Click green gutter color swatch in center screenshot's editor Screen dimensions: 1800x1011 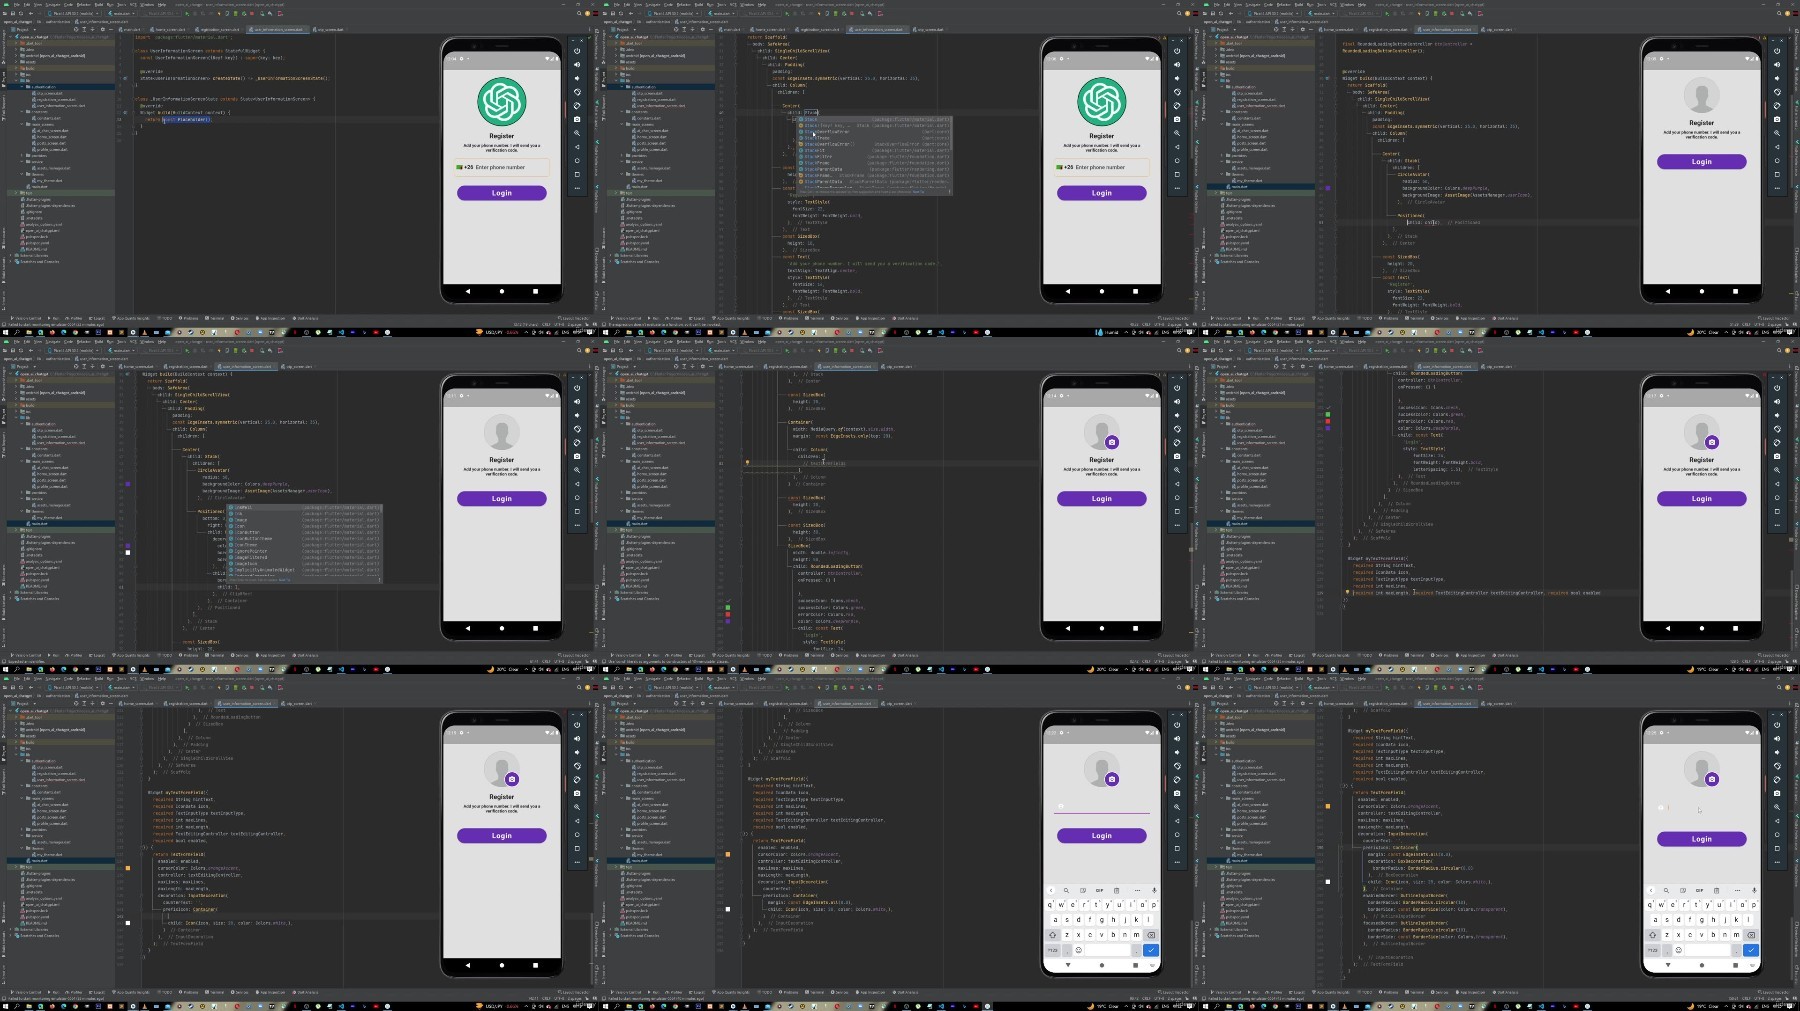728,607
